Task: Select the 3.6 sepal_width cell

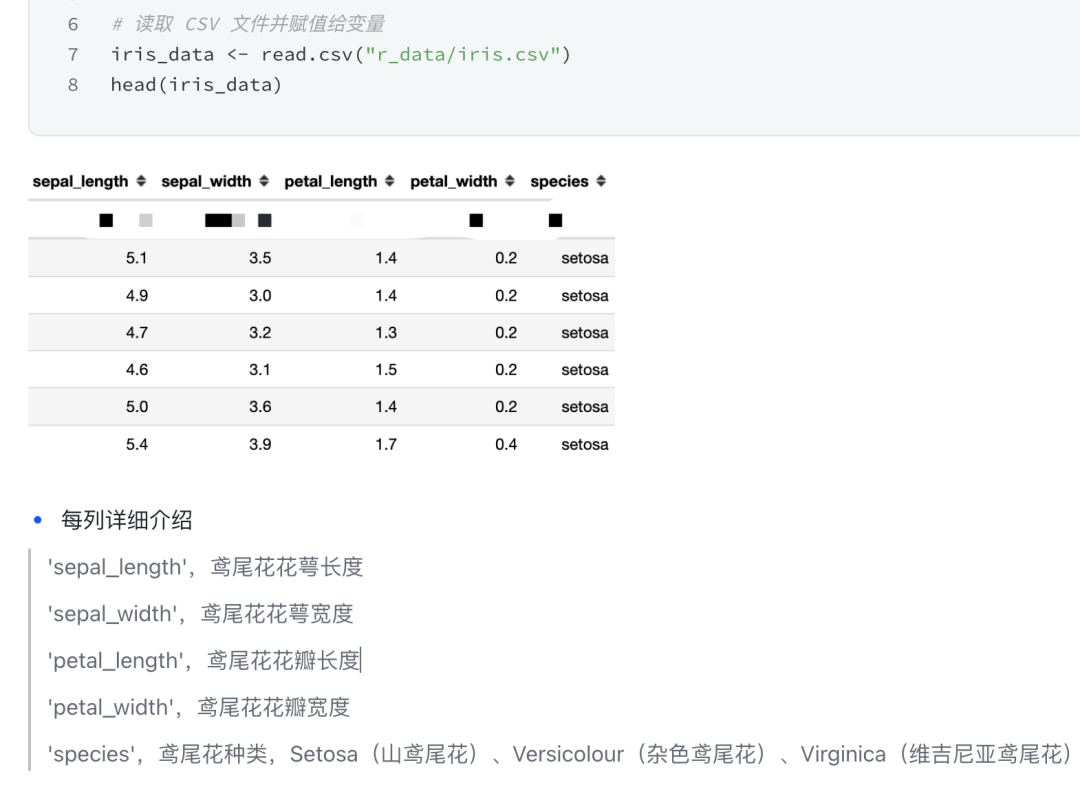Action: point(260,407)
